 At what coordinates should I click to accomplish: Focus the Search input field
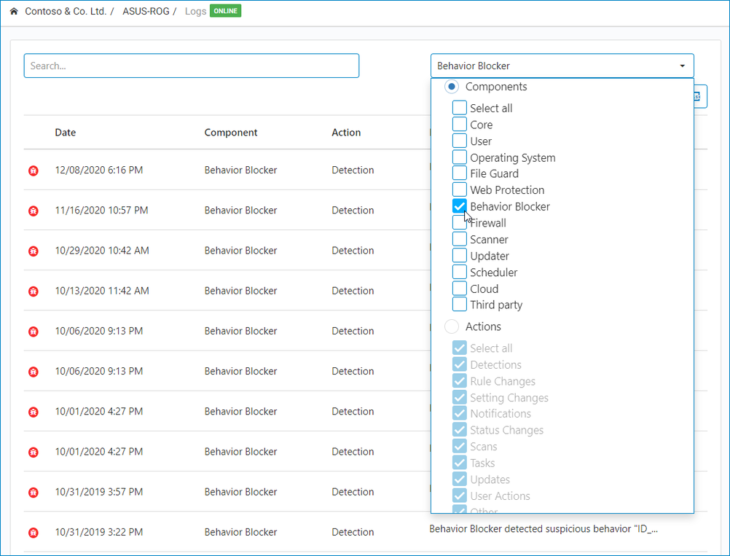pyautogui.click(x=191, y=66)
